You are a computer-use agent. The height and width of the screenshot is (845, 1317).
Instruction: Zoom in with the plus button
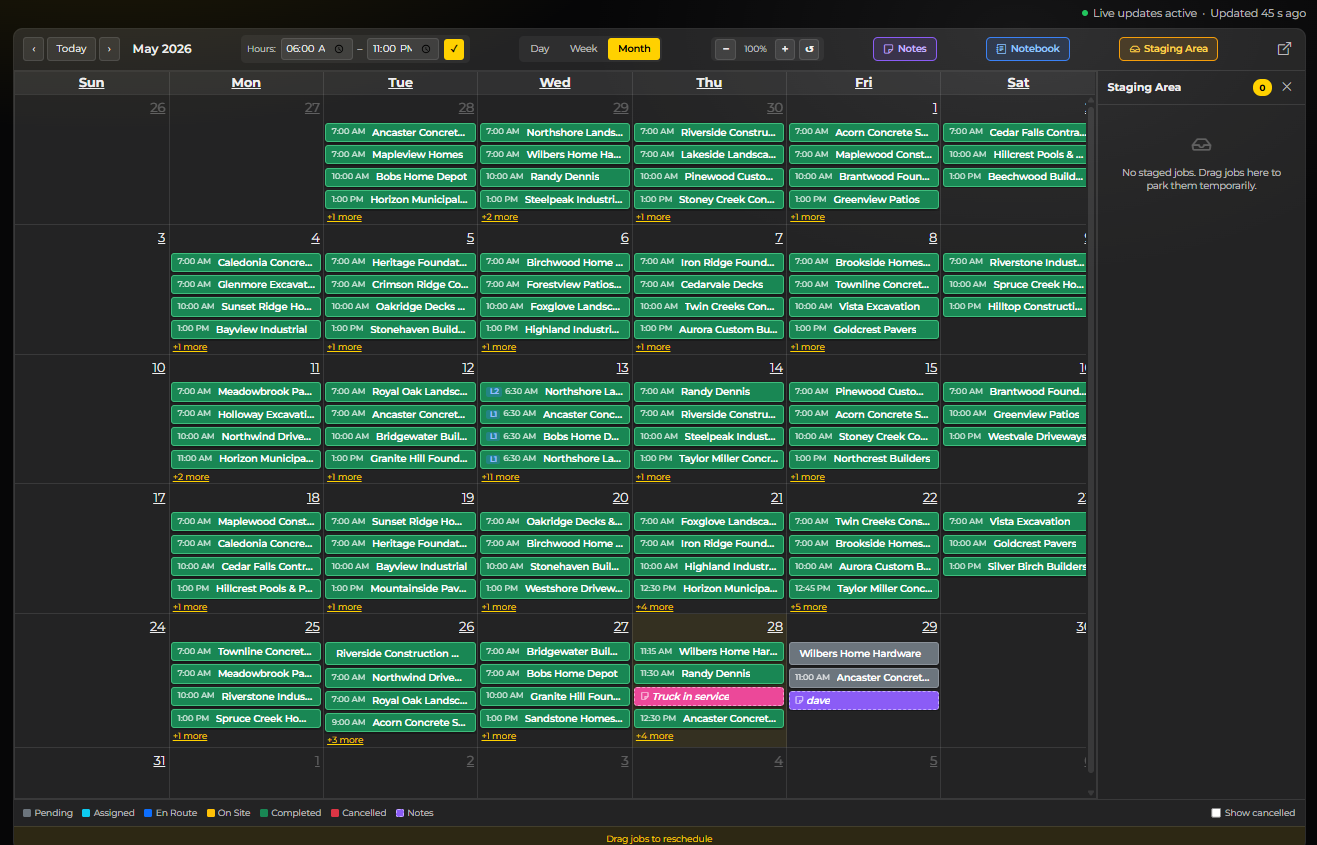(x=784, y=49)
